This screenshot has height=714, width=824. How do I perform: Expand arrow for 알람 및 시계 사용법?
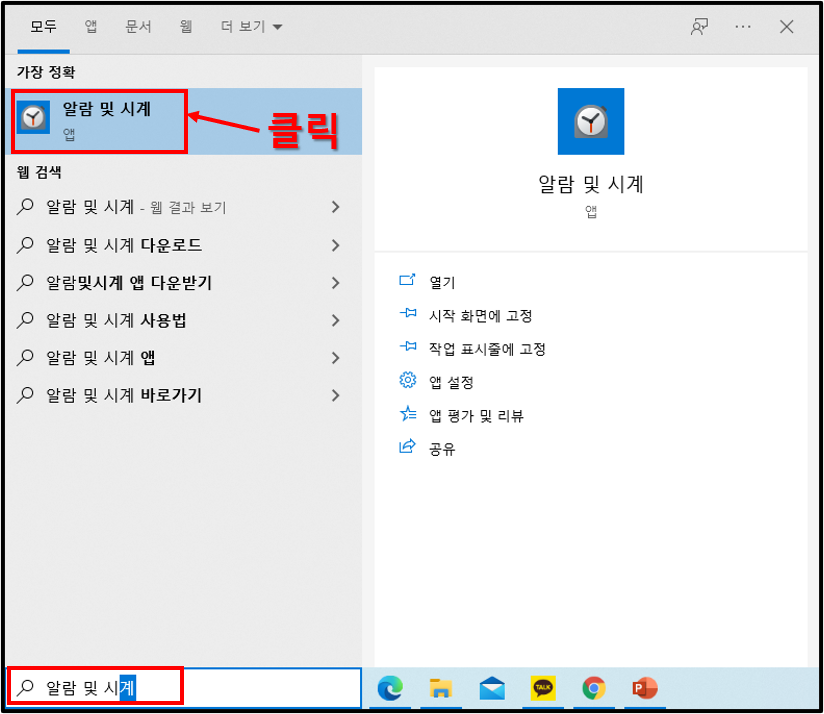point(335,320)
